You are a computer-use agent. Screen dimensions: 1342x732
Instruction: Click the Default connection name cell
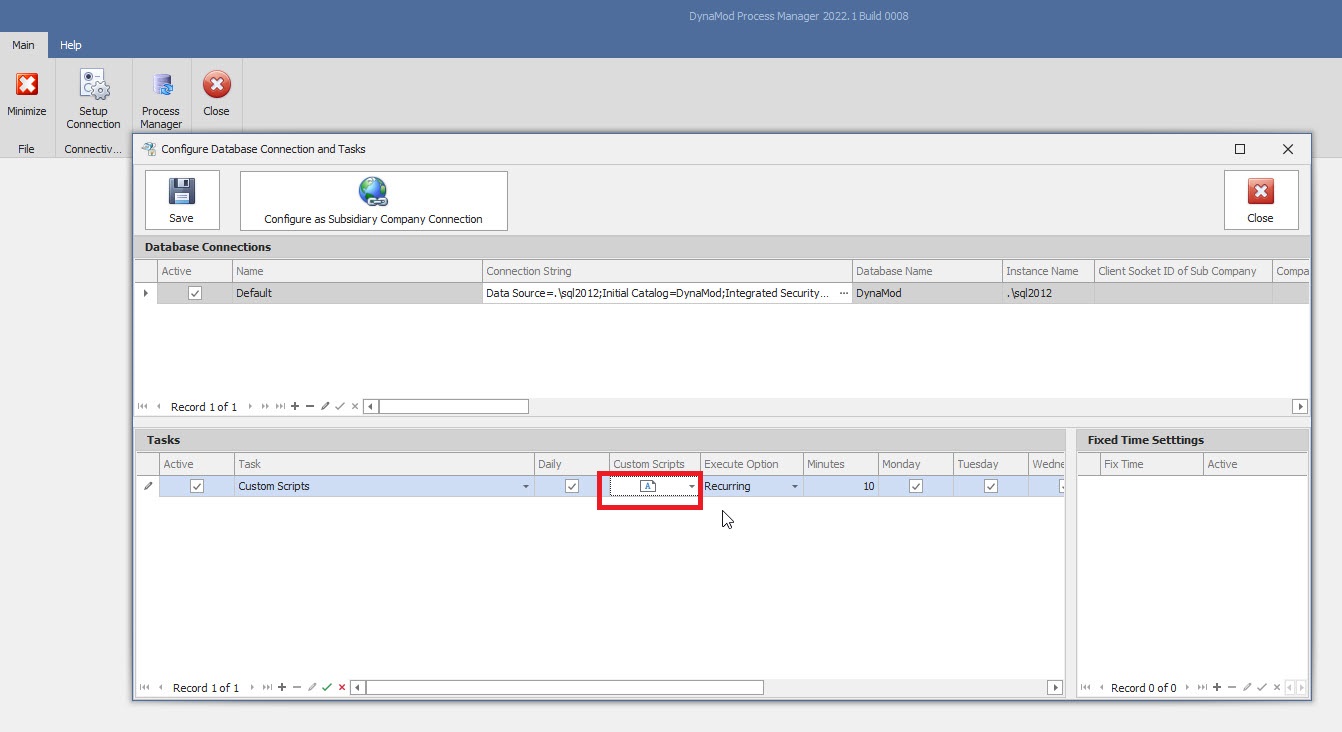[x=357, y=293]
